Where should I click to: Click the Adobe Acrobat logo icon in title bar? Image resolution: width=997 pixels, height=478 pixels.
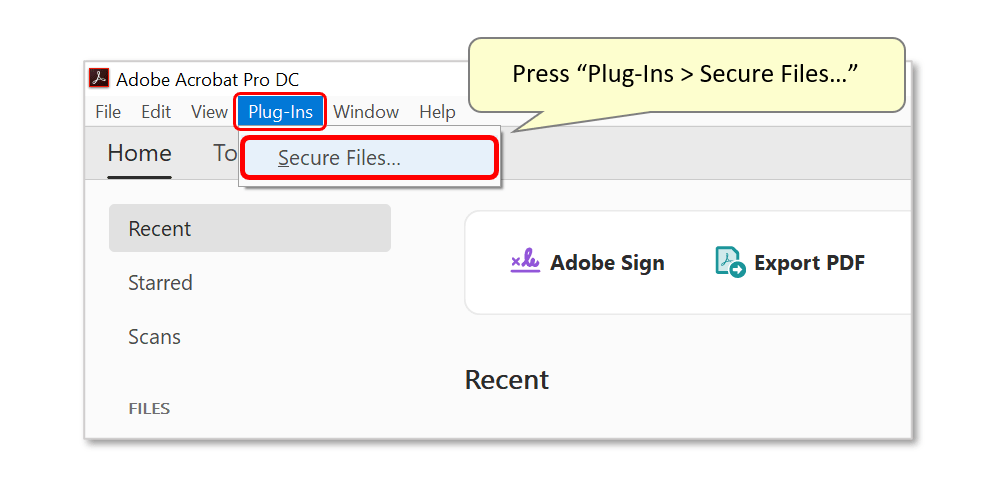[99, 79]
